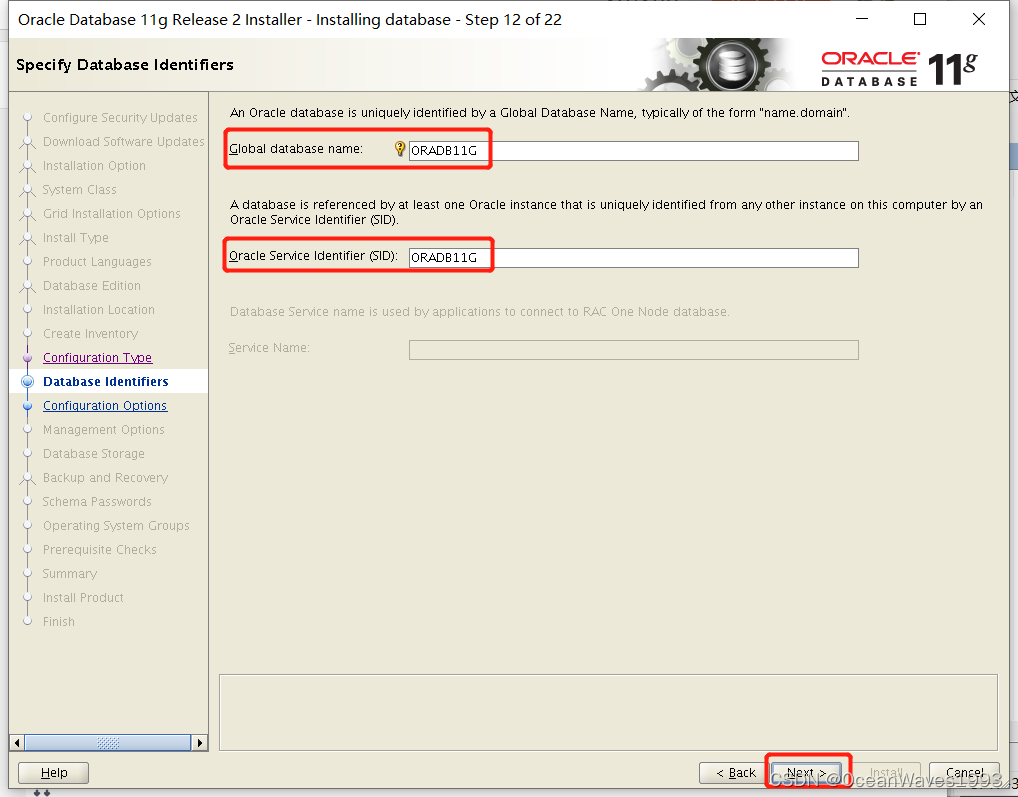Click Grid Installation Options step
Image resolution: width=1018 pixels, height=797 pixels.
[x=112, y=214]
